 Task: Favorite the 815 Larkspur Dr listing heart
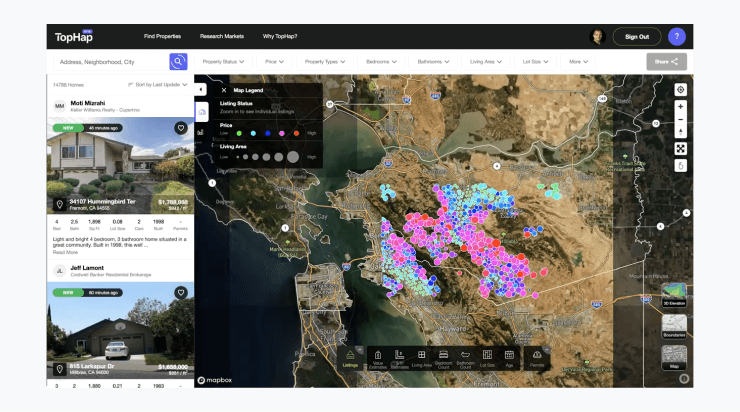coord(181,293)
